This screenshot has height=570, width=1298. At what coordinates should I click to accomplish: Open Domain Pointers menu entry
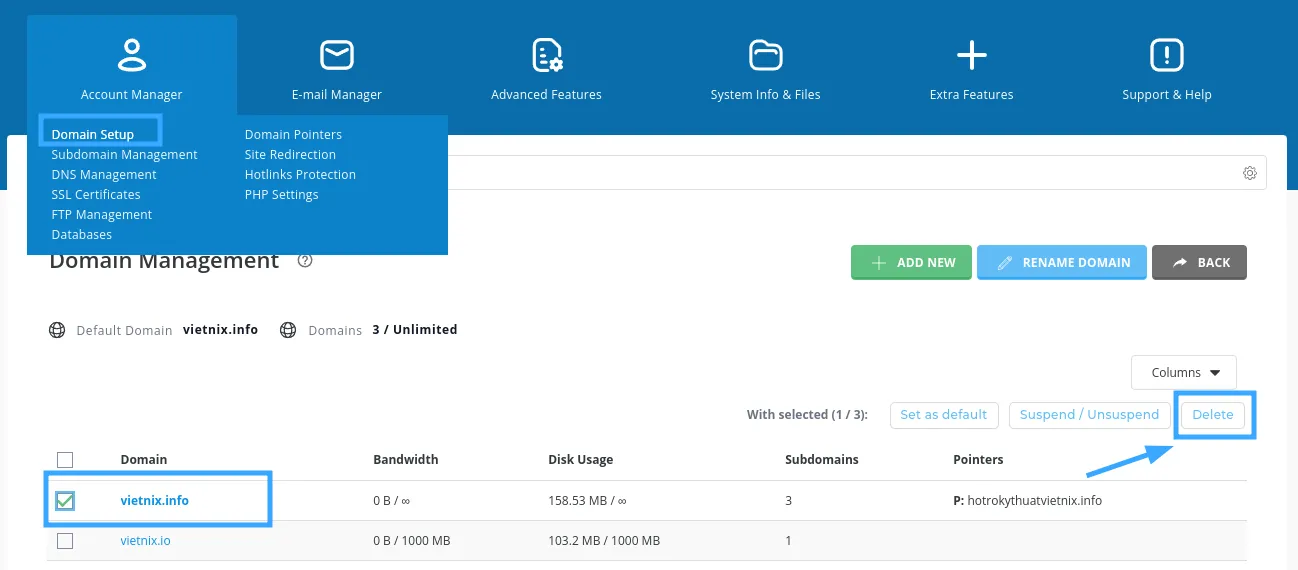tap(293, 134)
